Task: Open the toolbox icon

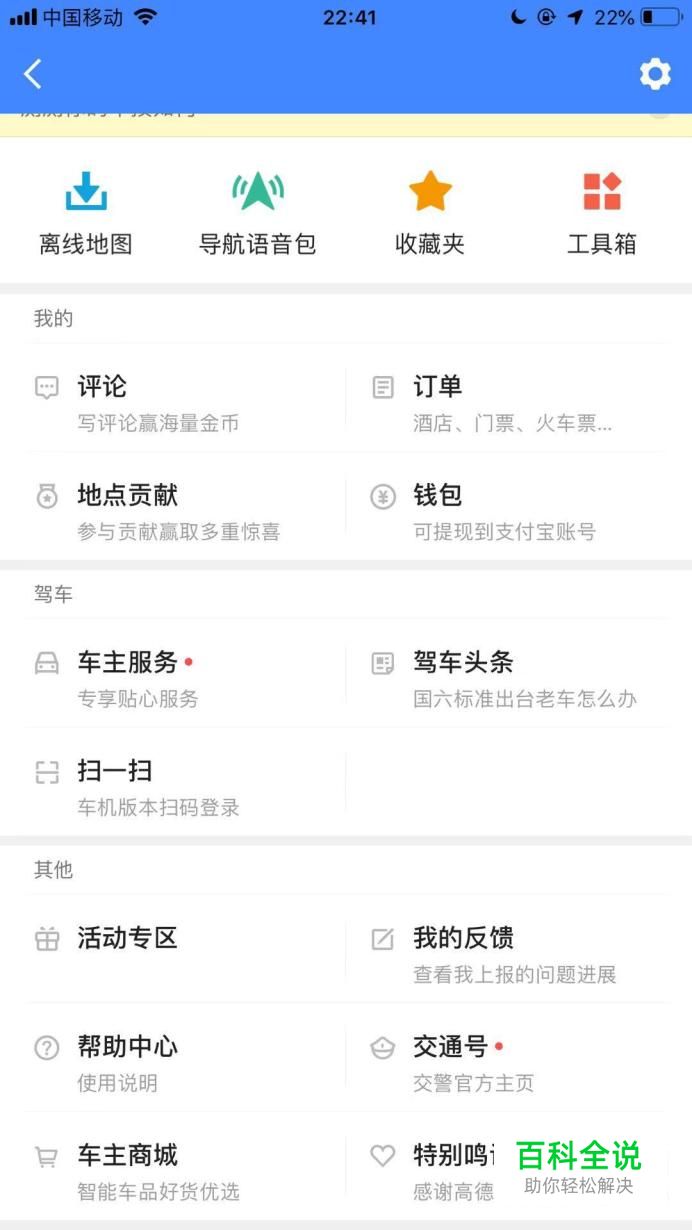Action: tap(602, 191)
